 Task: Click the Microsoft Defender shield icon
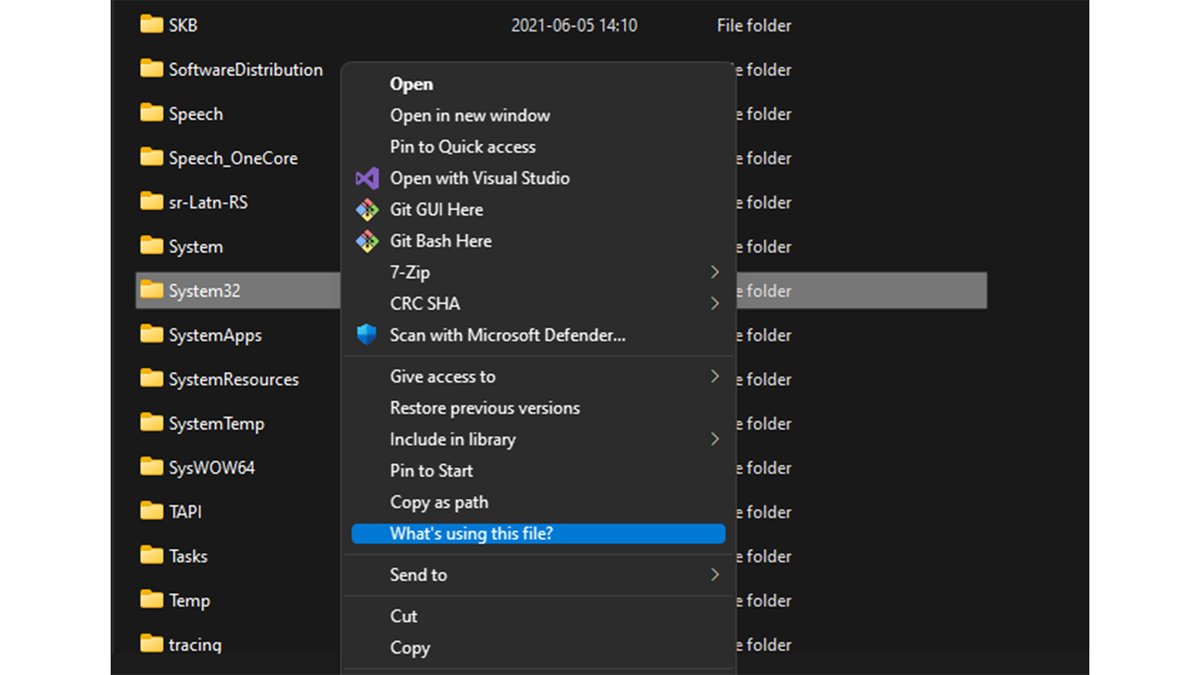[x=366, y=334]
